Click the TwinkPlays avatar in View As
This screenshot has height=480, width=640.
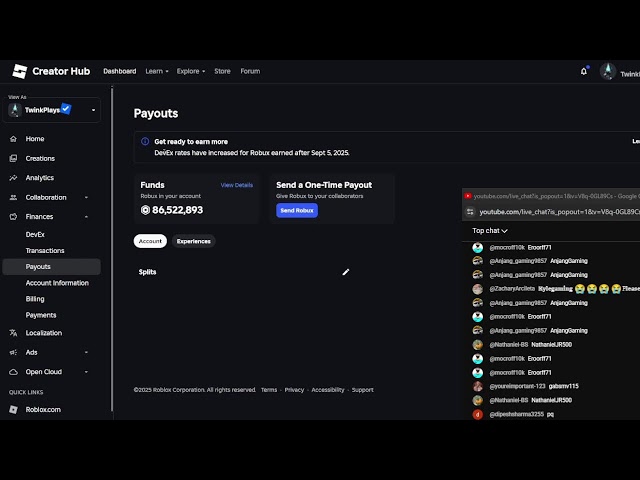15,110
